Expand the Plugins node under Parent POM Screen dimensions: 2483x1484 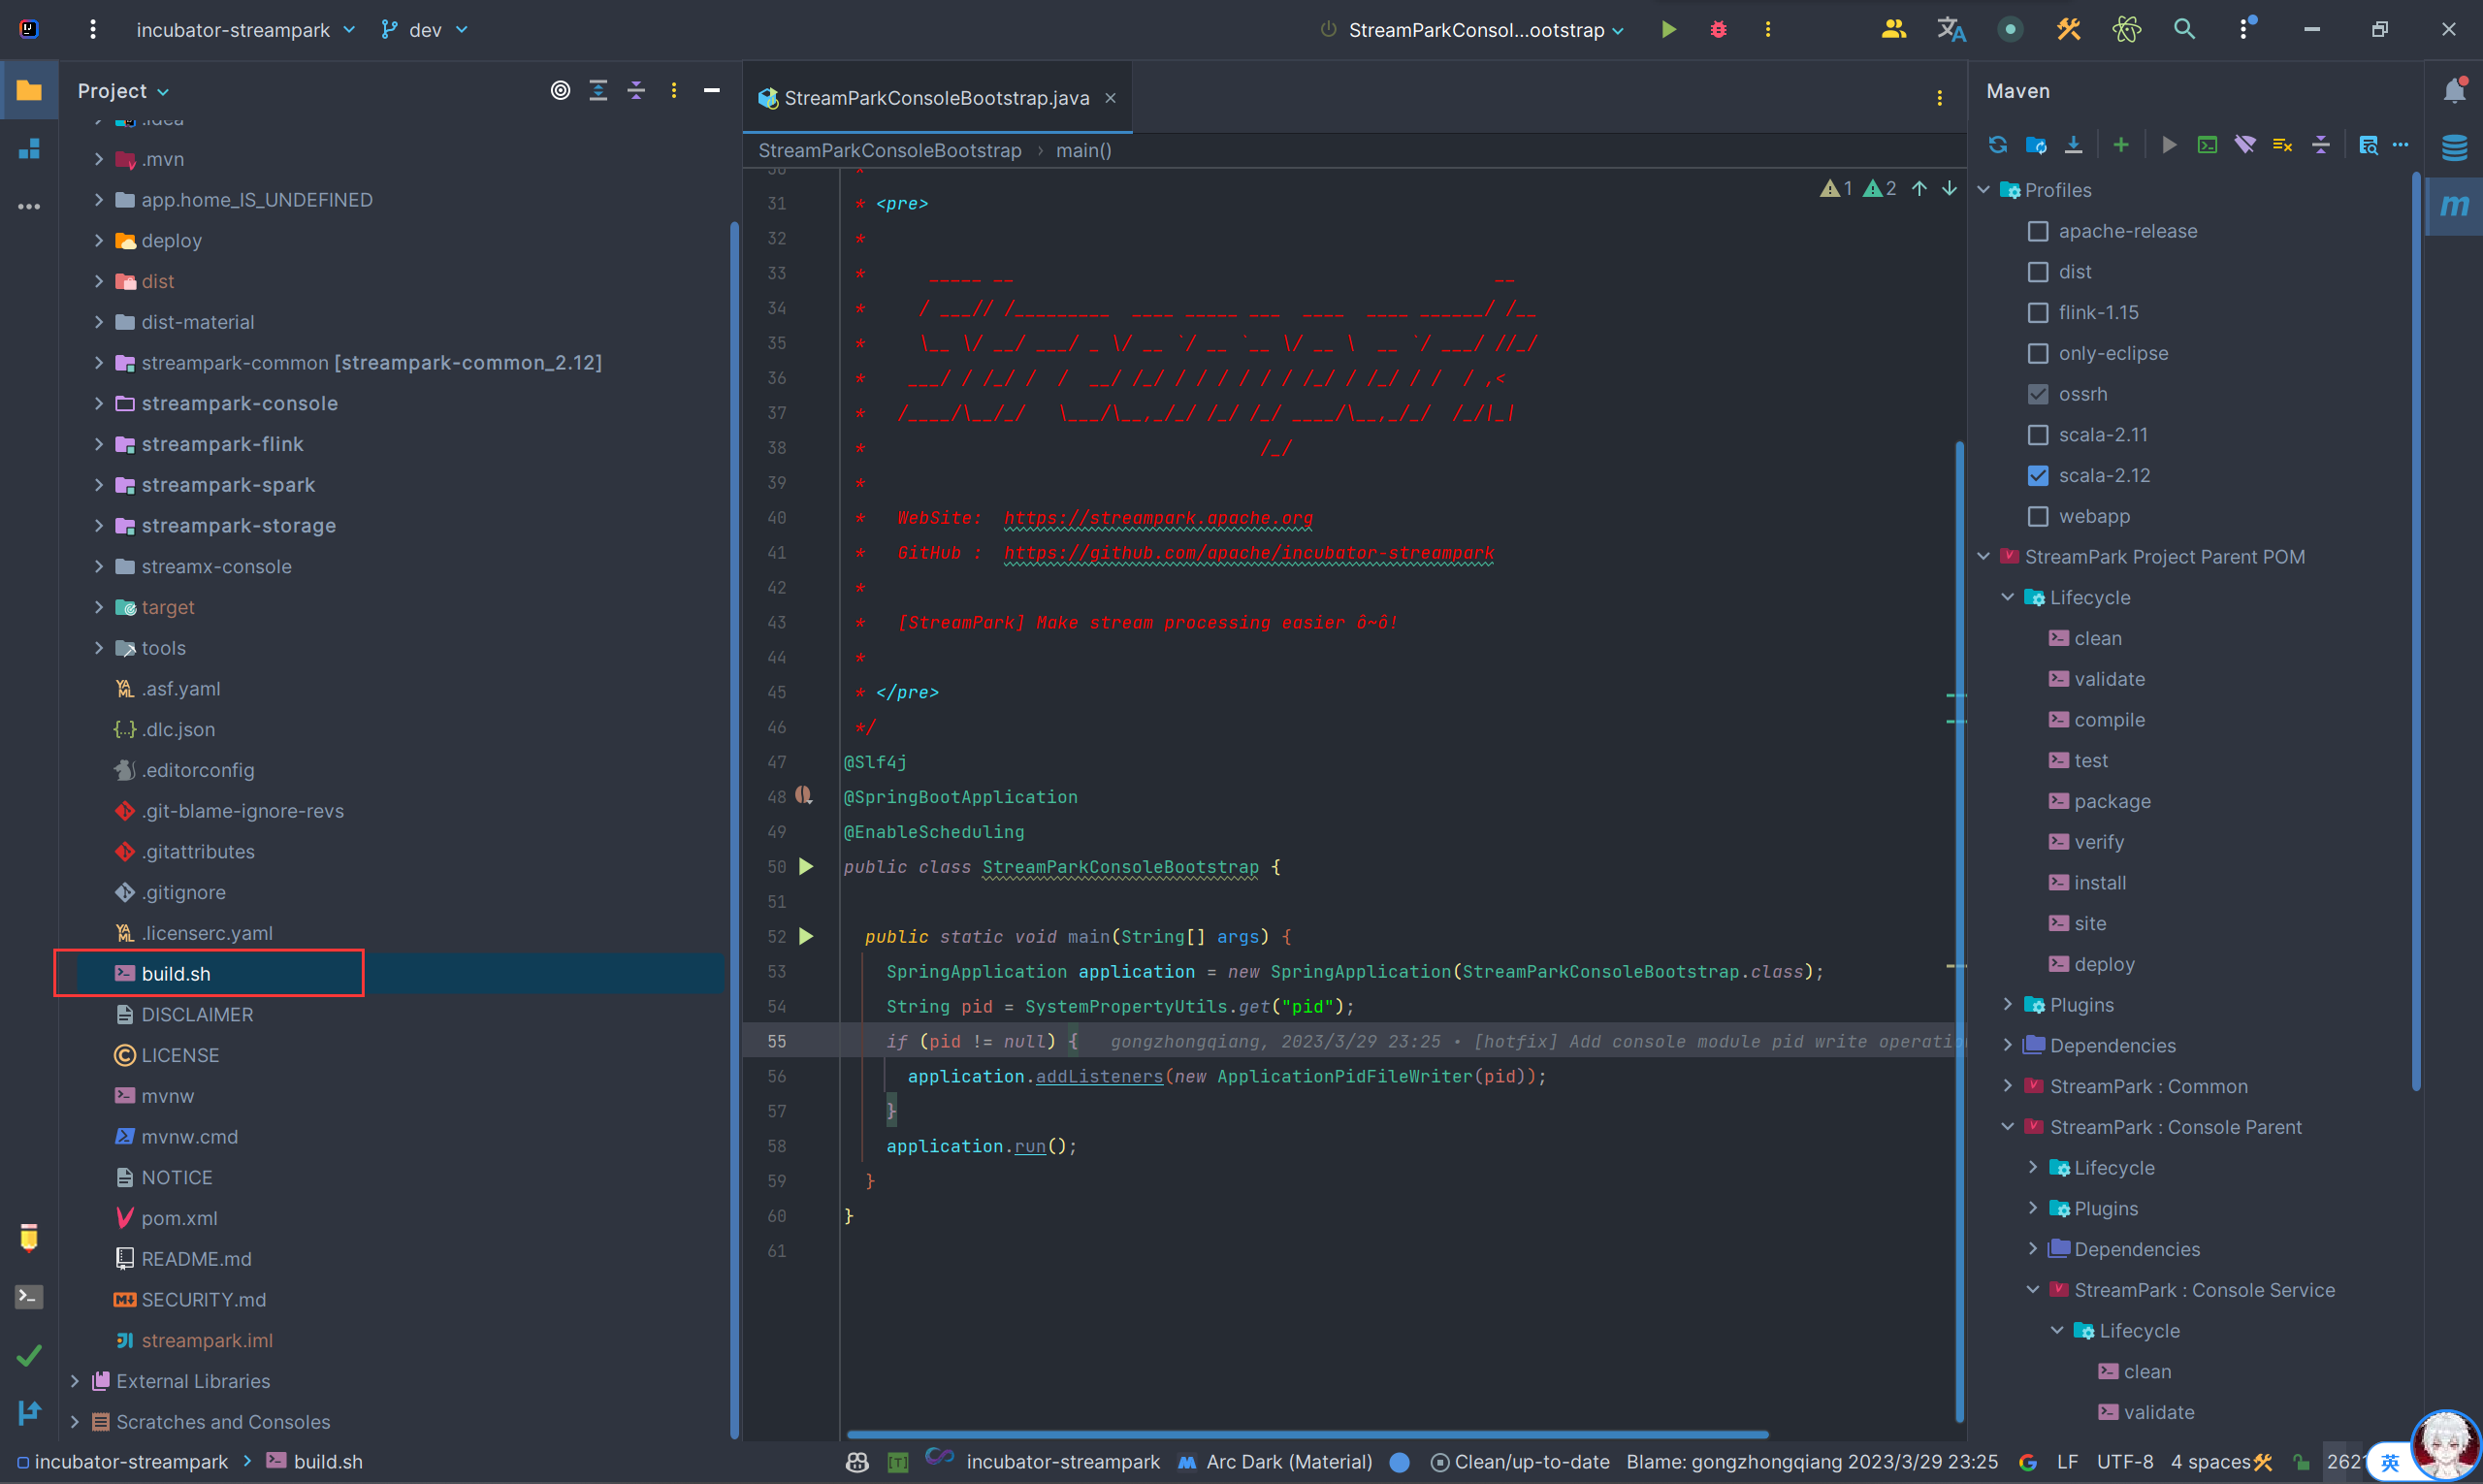click(2007, 1005)
